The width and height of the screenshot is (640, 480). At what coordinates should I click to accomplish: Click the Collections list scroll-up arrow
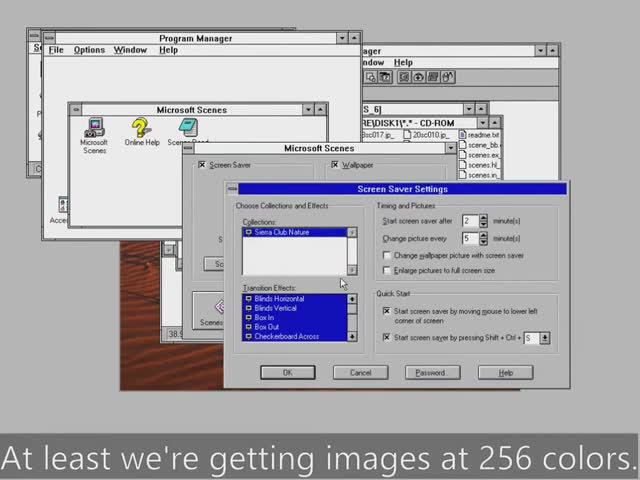pyautogui.click(x=352, y=232)
